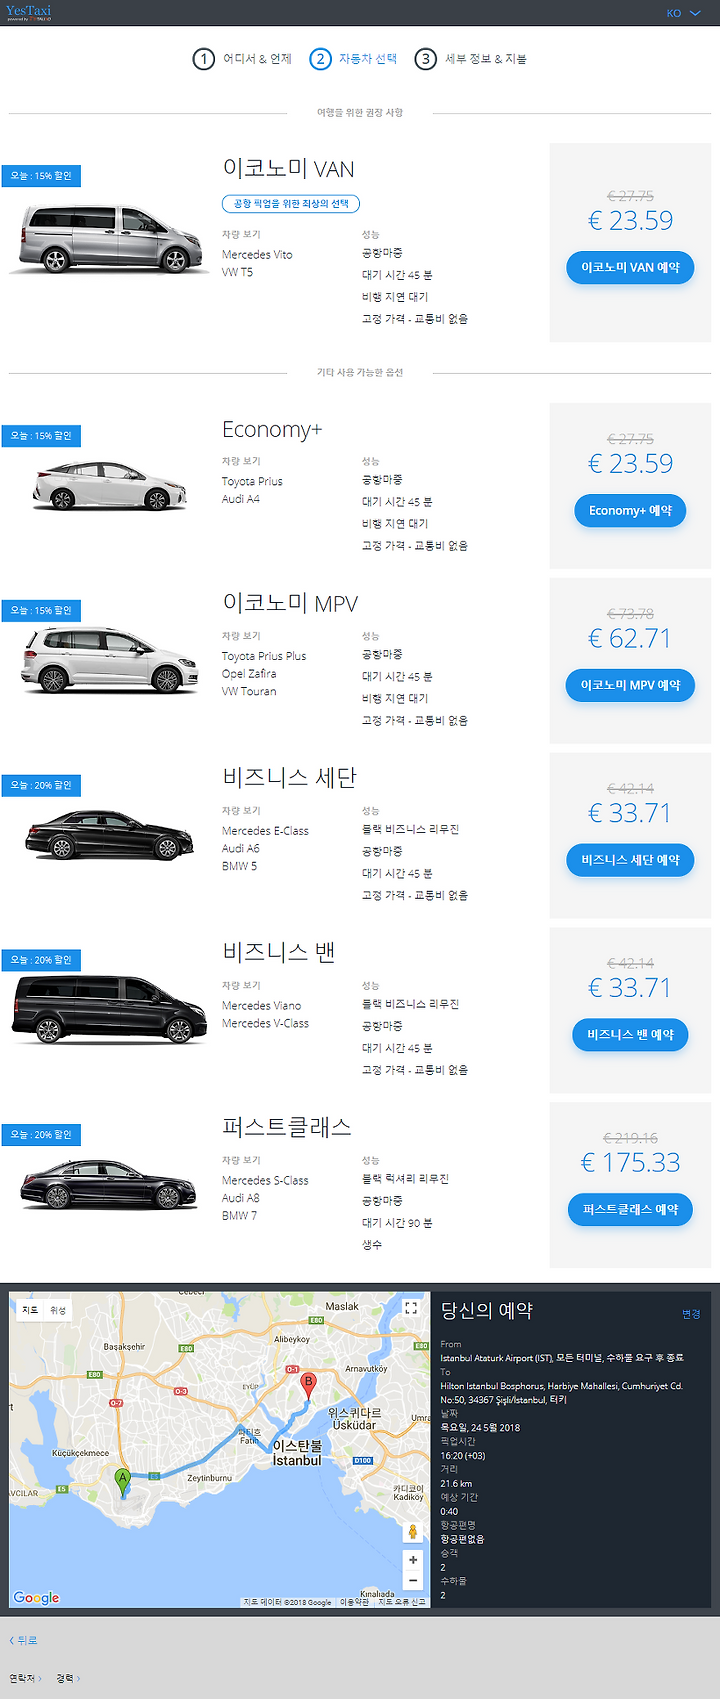Go to step 1 어디서 & 언제
Screen dimensions: 720x1699
click(242, 59)
